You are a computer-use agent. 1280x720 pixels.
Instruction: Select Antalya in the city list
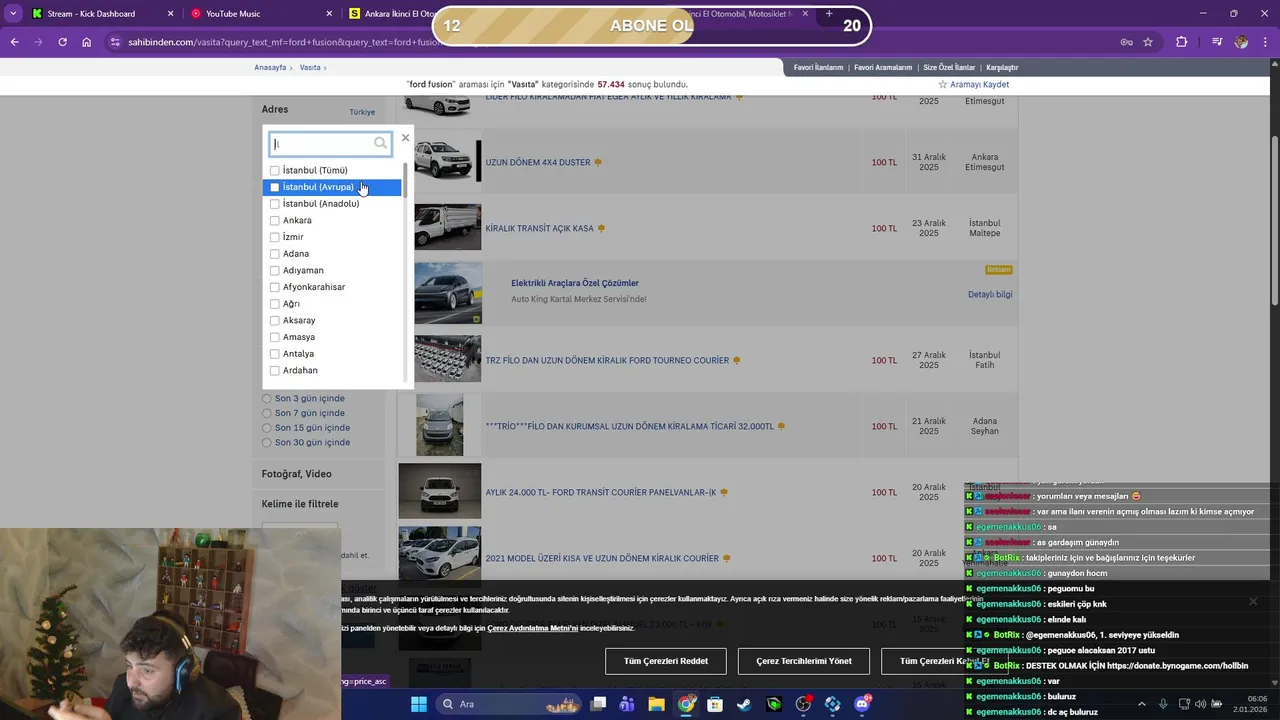[275, 354]
